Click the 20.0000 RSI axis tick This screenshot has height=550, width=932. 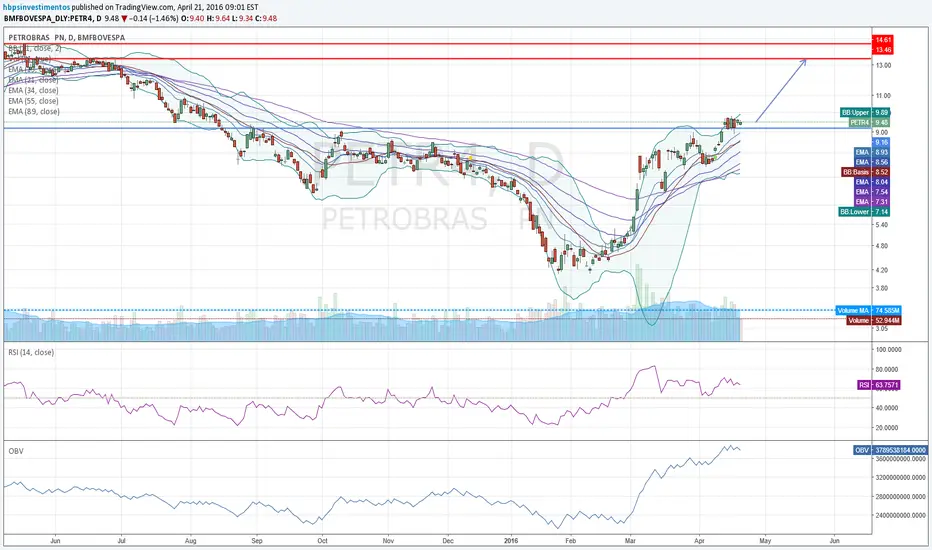pos(887,428)
